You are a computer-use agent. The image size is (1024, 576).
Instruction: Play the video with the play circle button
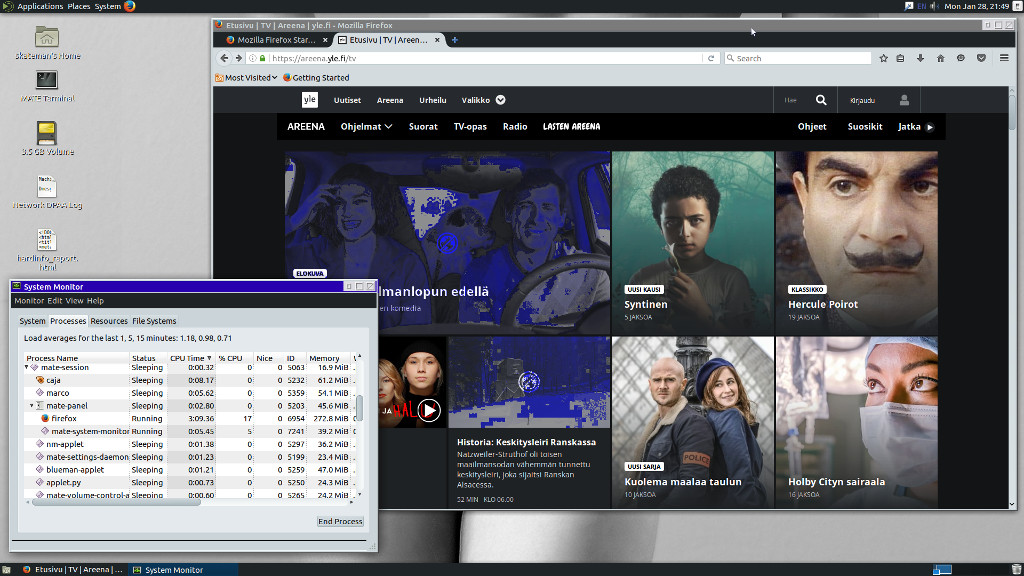pos(429,410)
